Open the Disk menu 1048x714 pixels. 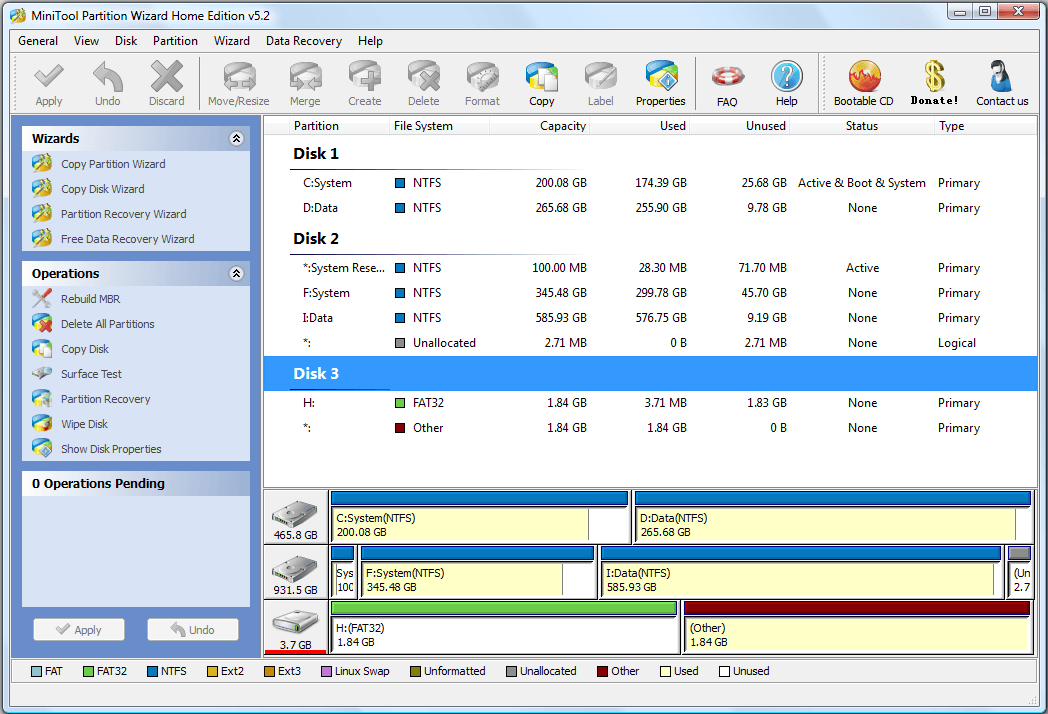(x=126, y=41)
